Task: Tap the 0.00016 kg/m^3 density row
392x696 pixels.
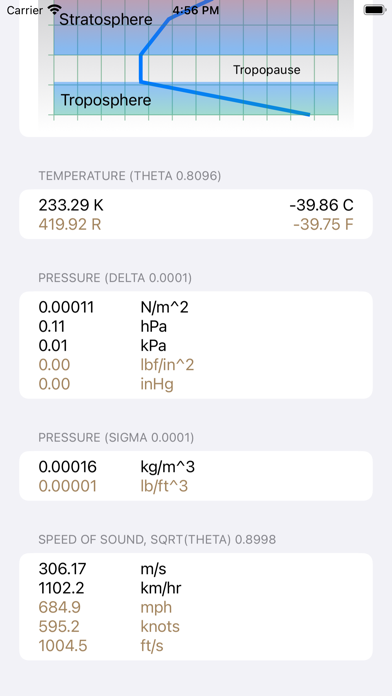Action: click(x=196, y=467)
